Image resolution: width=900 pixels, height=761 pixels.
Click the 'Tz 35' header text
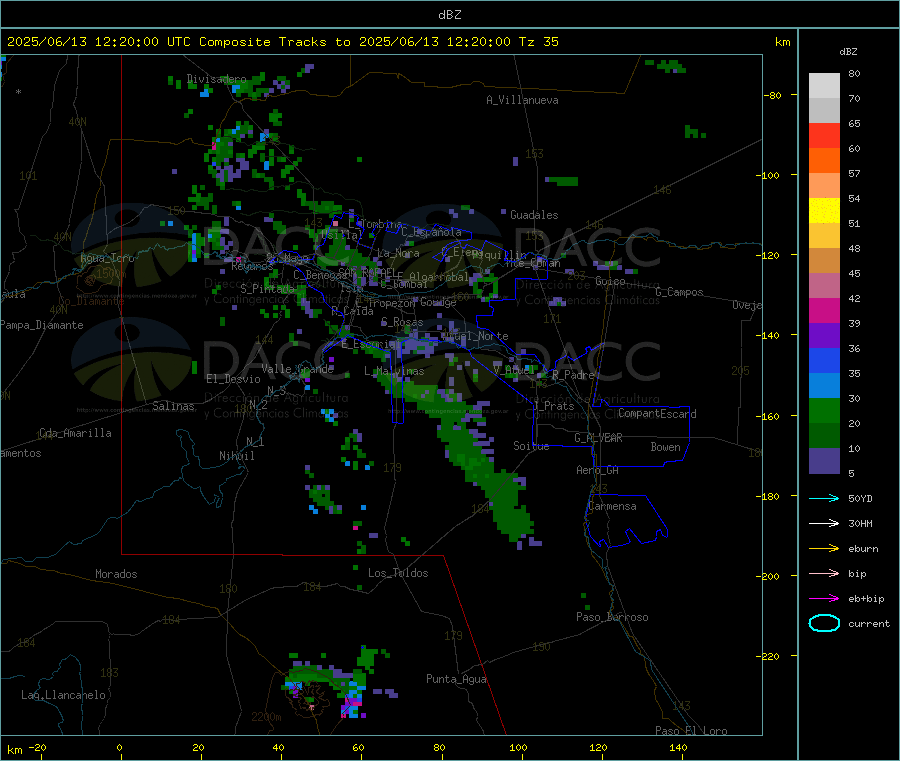(538, 42)
